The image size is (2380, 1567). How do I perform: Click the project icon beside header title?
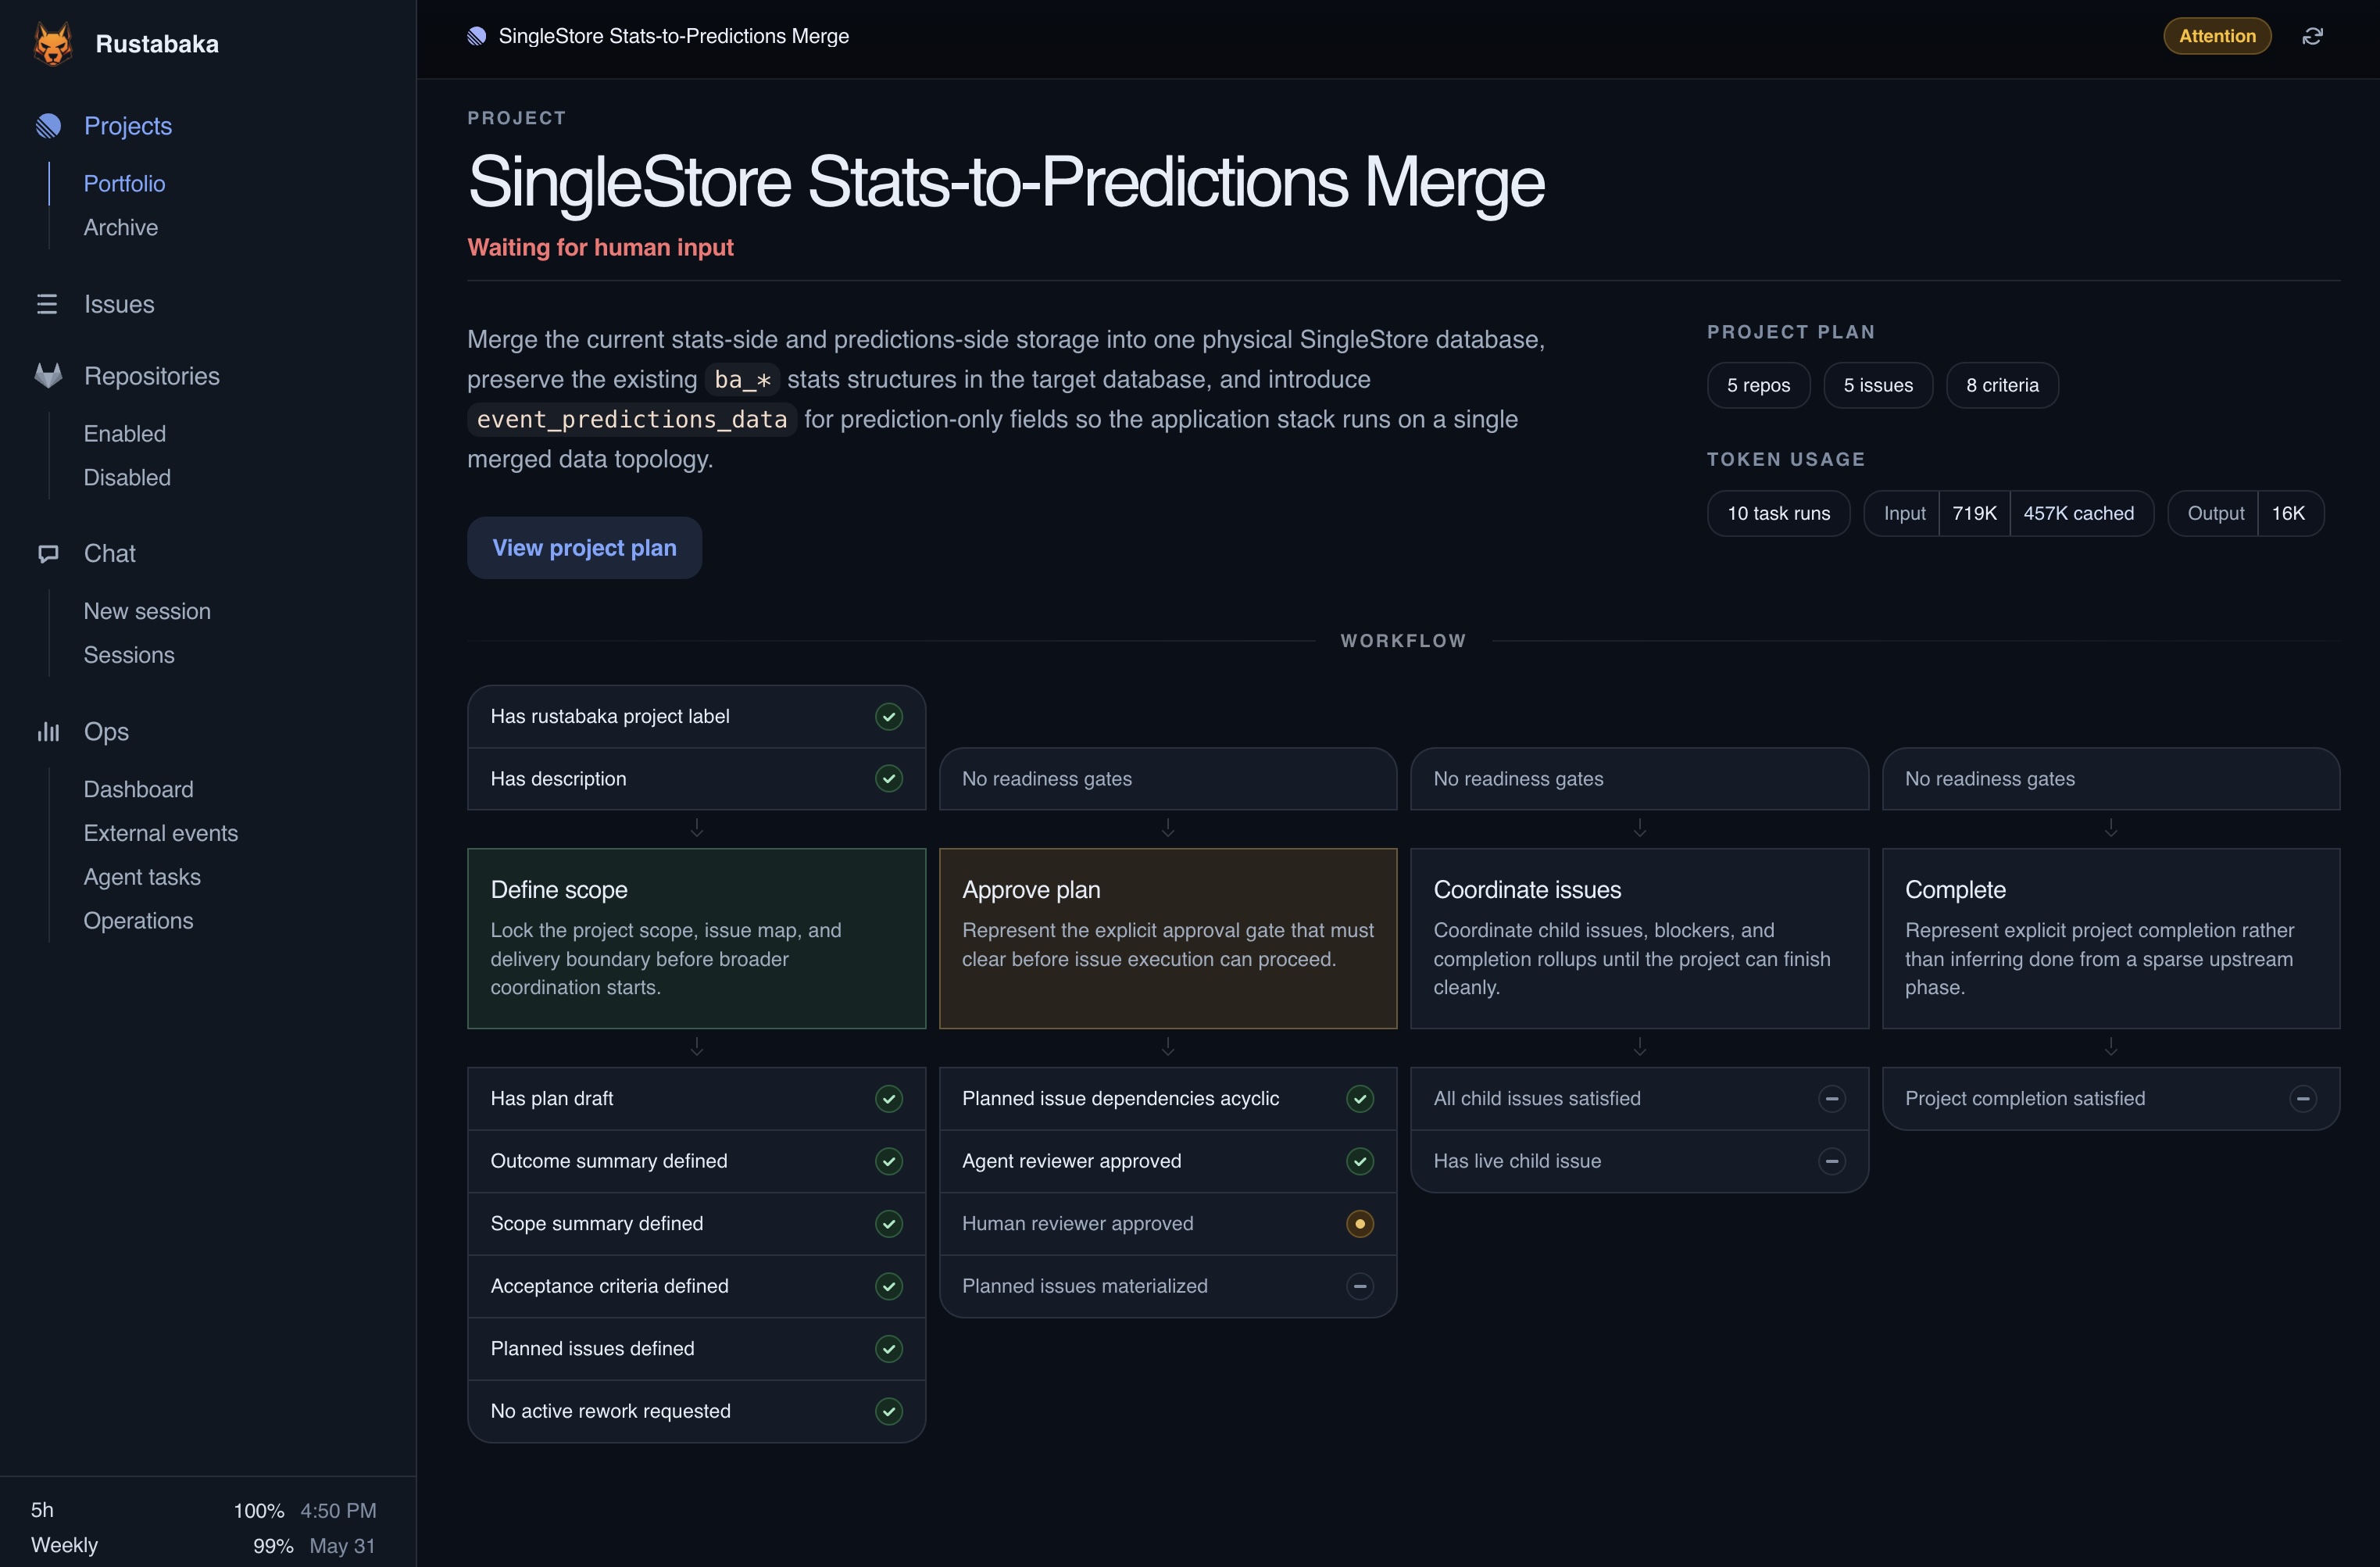pos(477,36)
